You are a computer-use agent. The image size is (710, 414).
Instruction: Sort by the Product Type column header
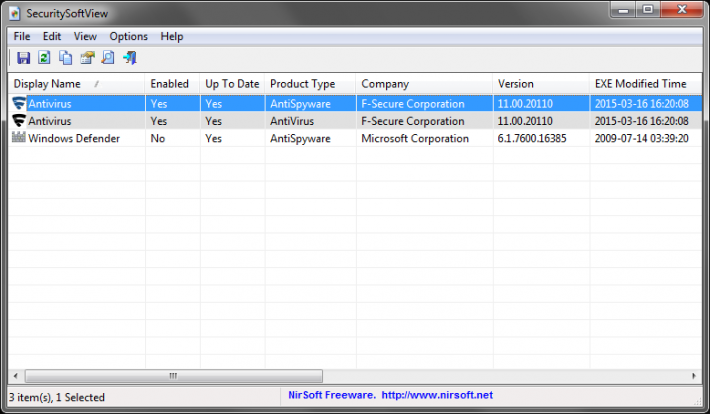[310, 84]
